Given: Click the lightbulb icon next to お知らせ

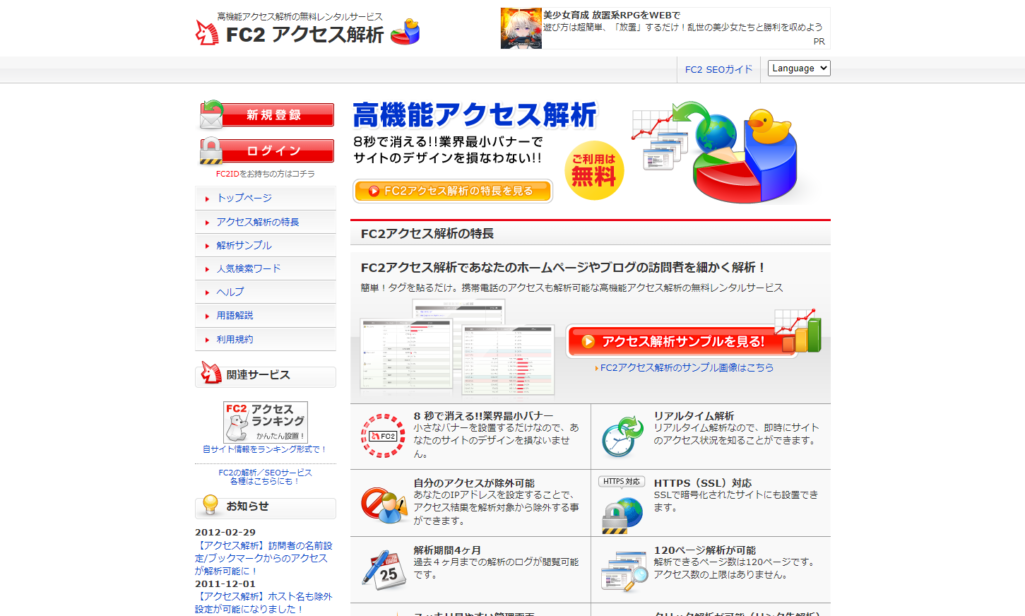Looking at the screenshot, I should [x=211, y=506].
